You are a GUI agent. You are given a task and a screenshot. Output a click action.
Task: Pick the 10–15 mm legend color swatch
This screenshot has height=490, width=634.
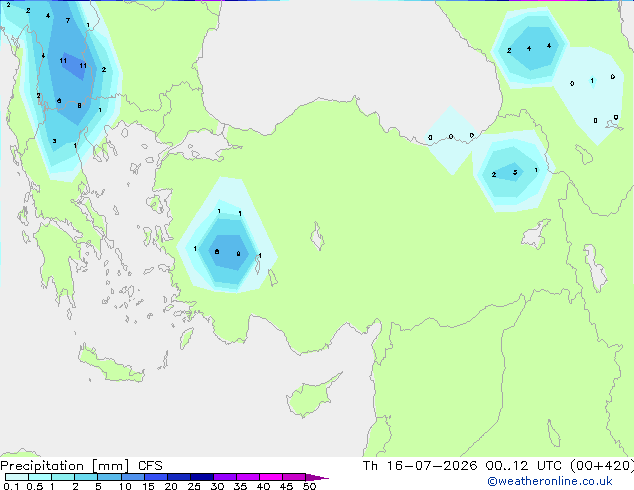132,477
